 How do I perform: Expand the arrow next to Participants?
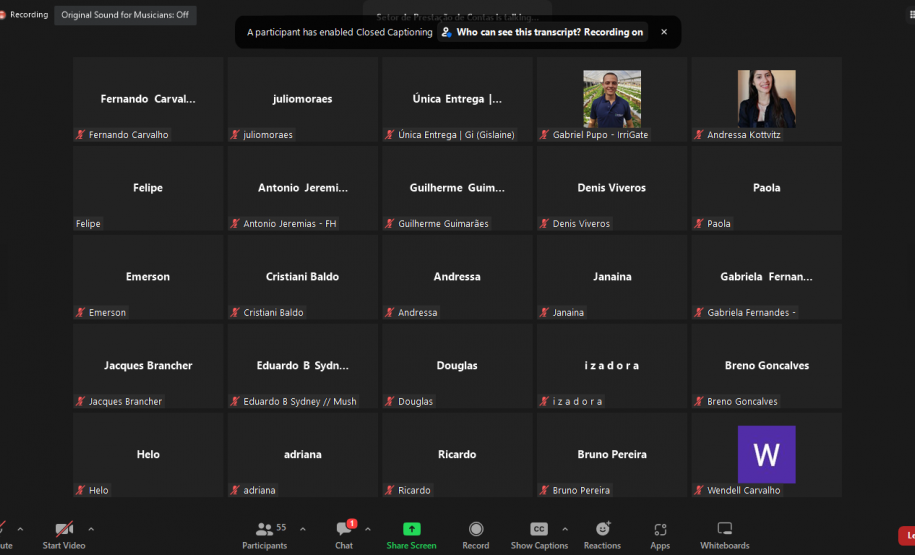(x=303, y=529)
